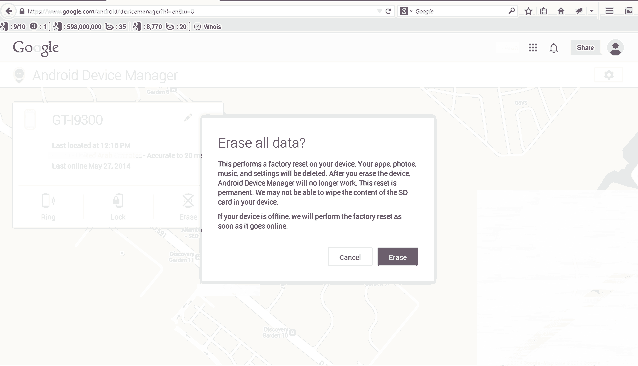Image resolution: width=638 pixels, height=366 pixels.
Task: Click the pencil rename device icon
Action: [188, 118]
